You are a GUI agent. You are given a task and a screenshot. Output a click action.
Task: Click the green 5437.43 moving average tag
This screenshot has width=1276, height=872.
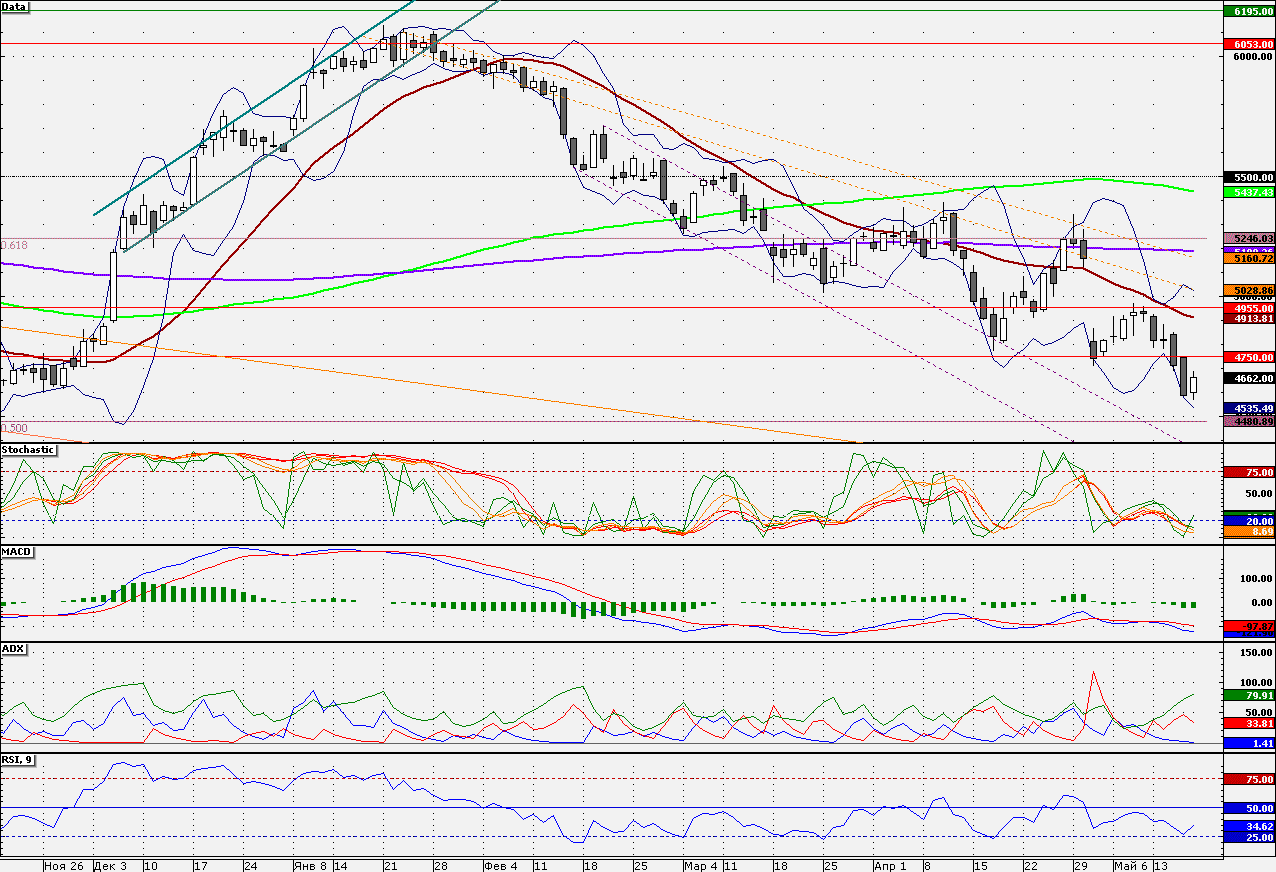tap(1249, 192)
